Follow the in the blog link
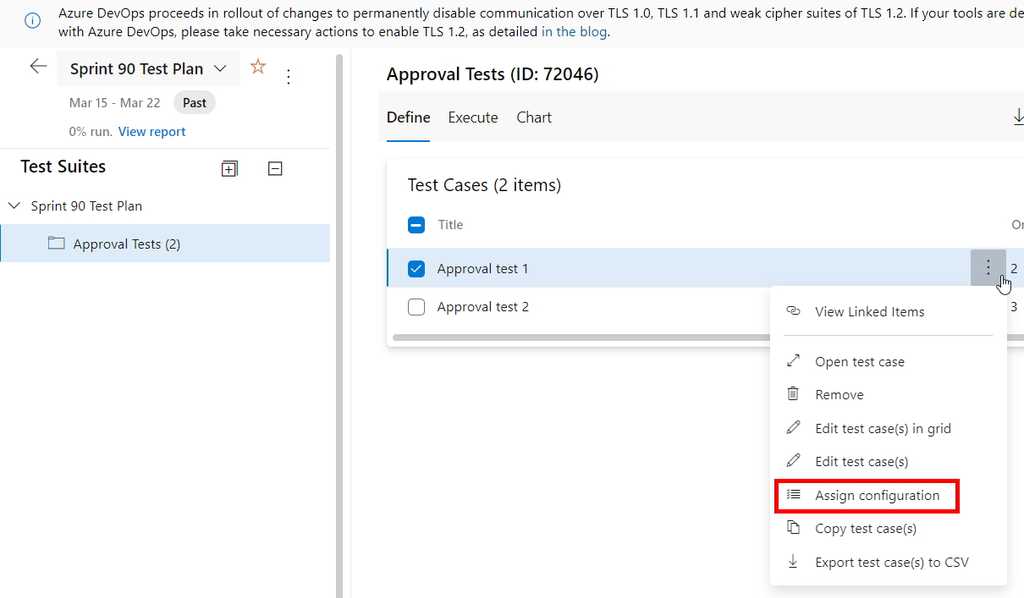 click(574, 31)
